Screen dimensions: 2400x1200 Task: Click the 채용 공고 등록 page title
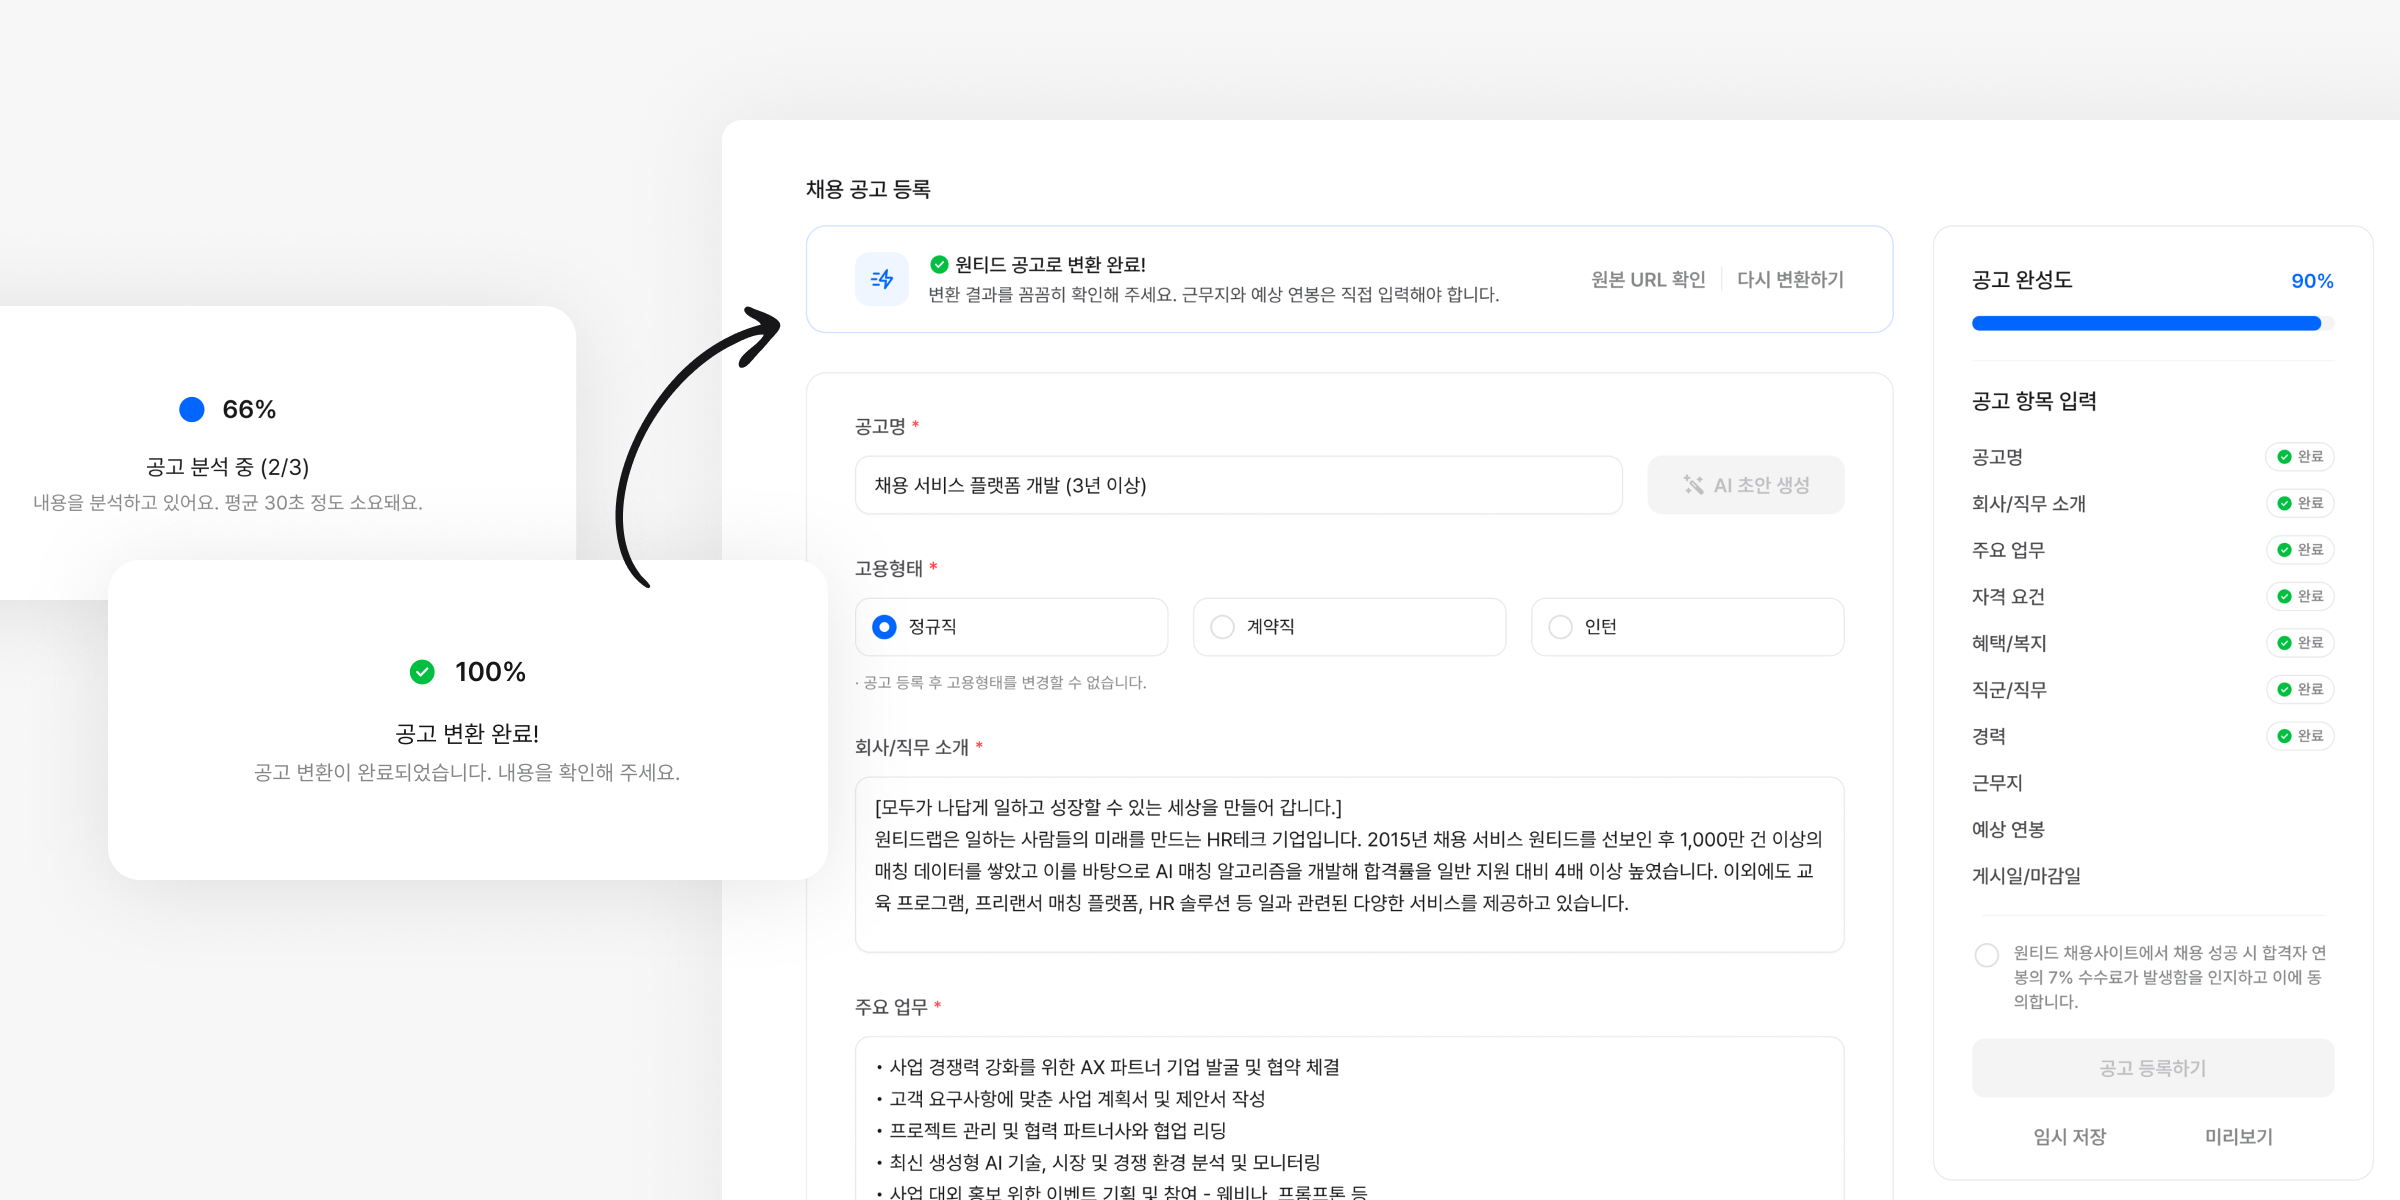pyautogui.click(x=868, y=189)
